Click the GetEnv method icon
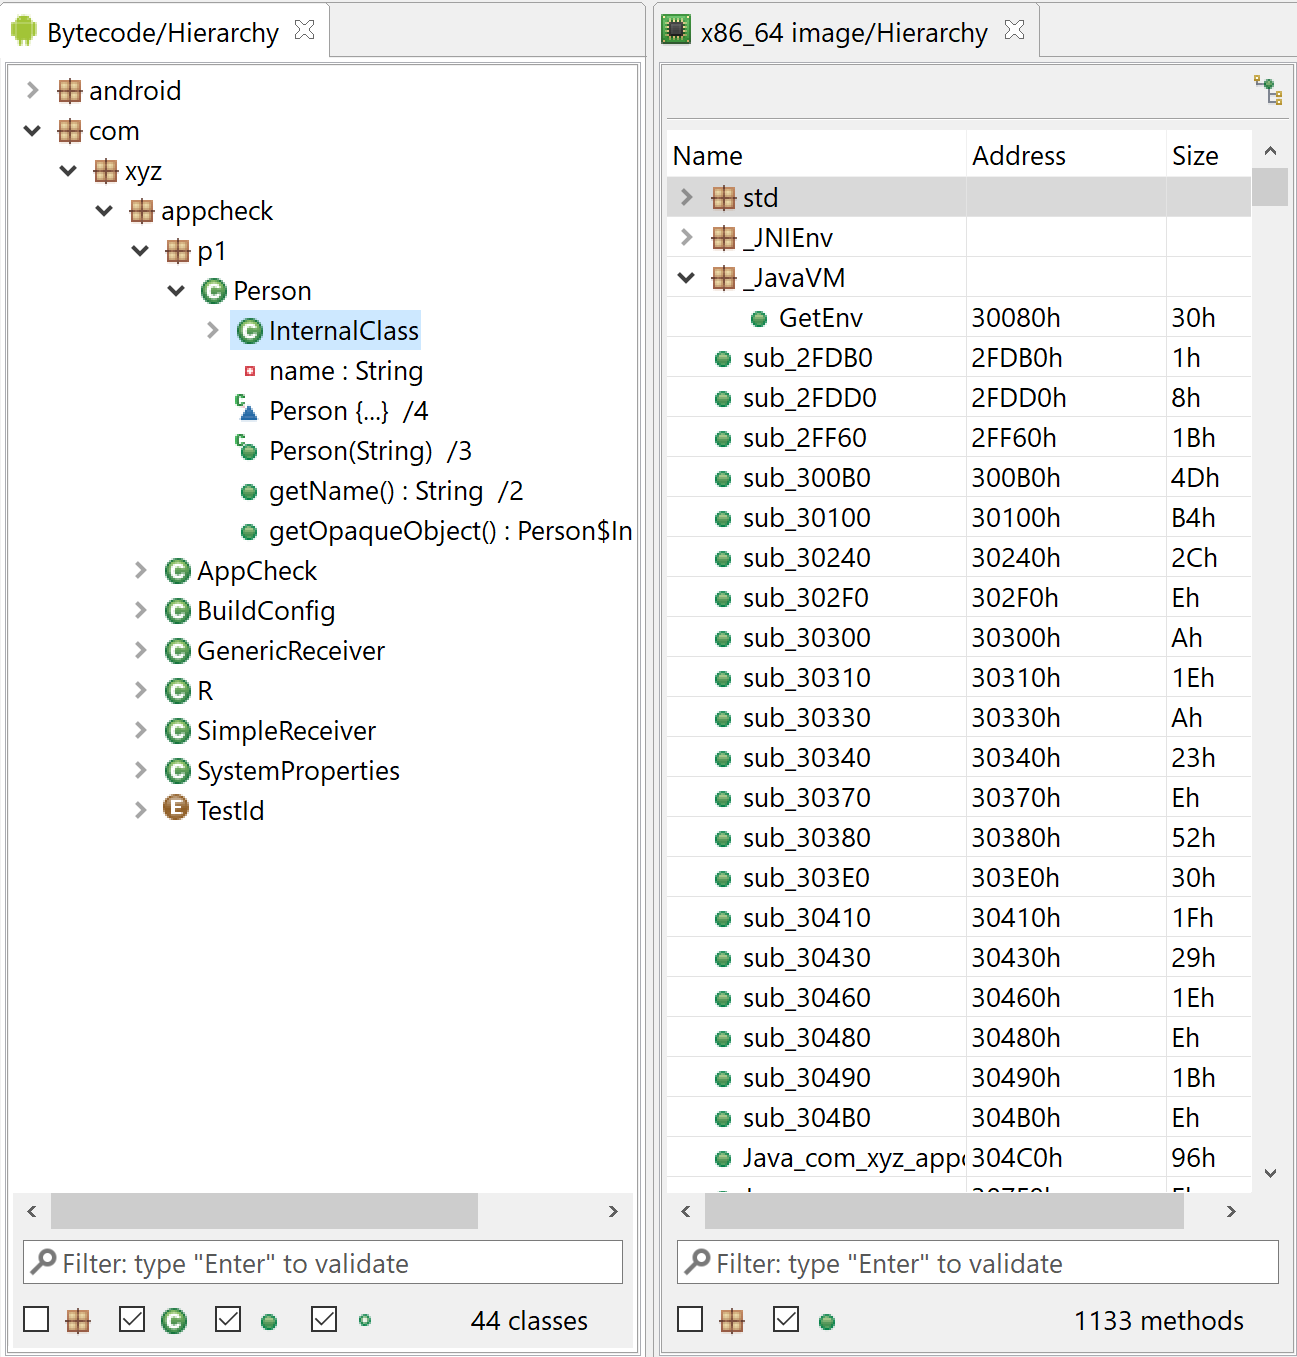 [x=759, y=319]
